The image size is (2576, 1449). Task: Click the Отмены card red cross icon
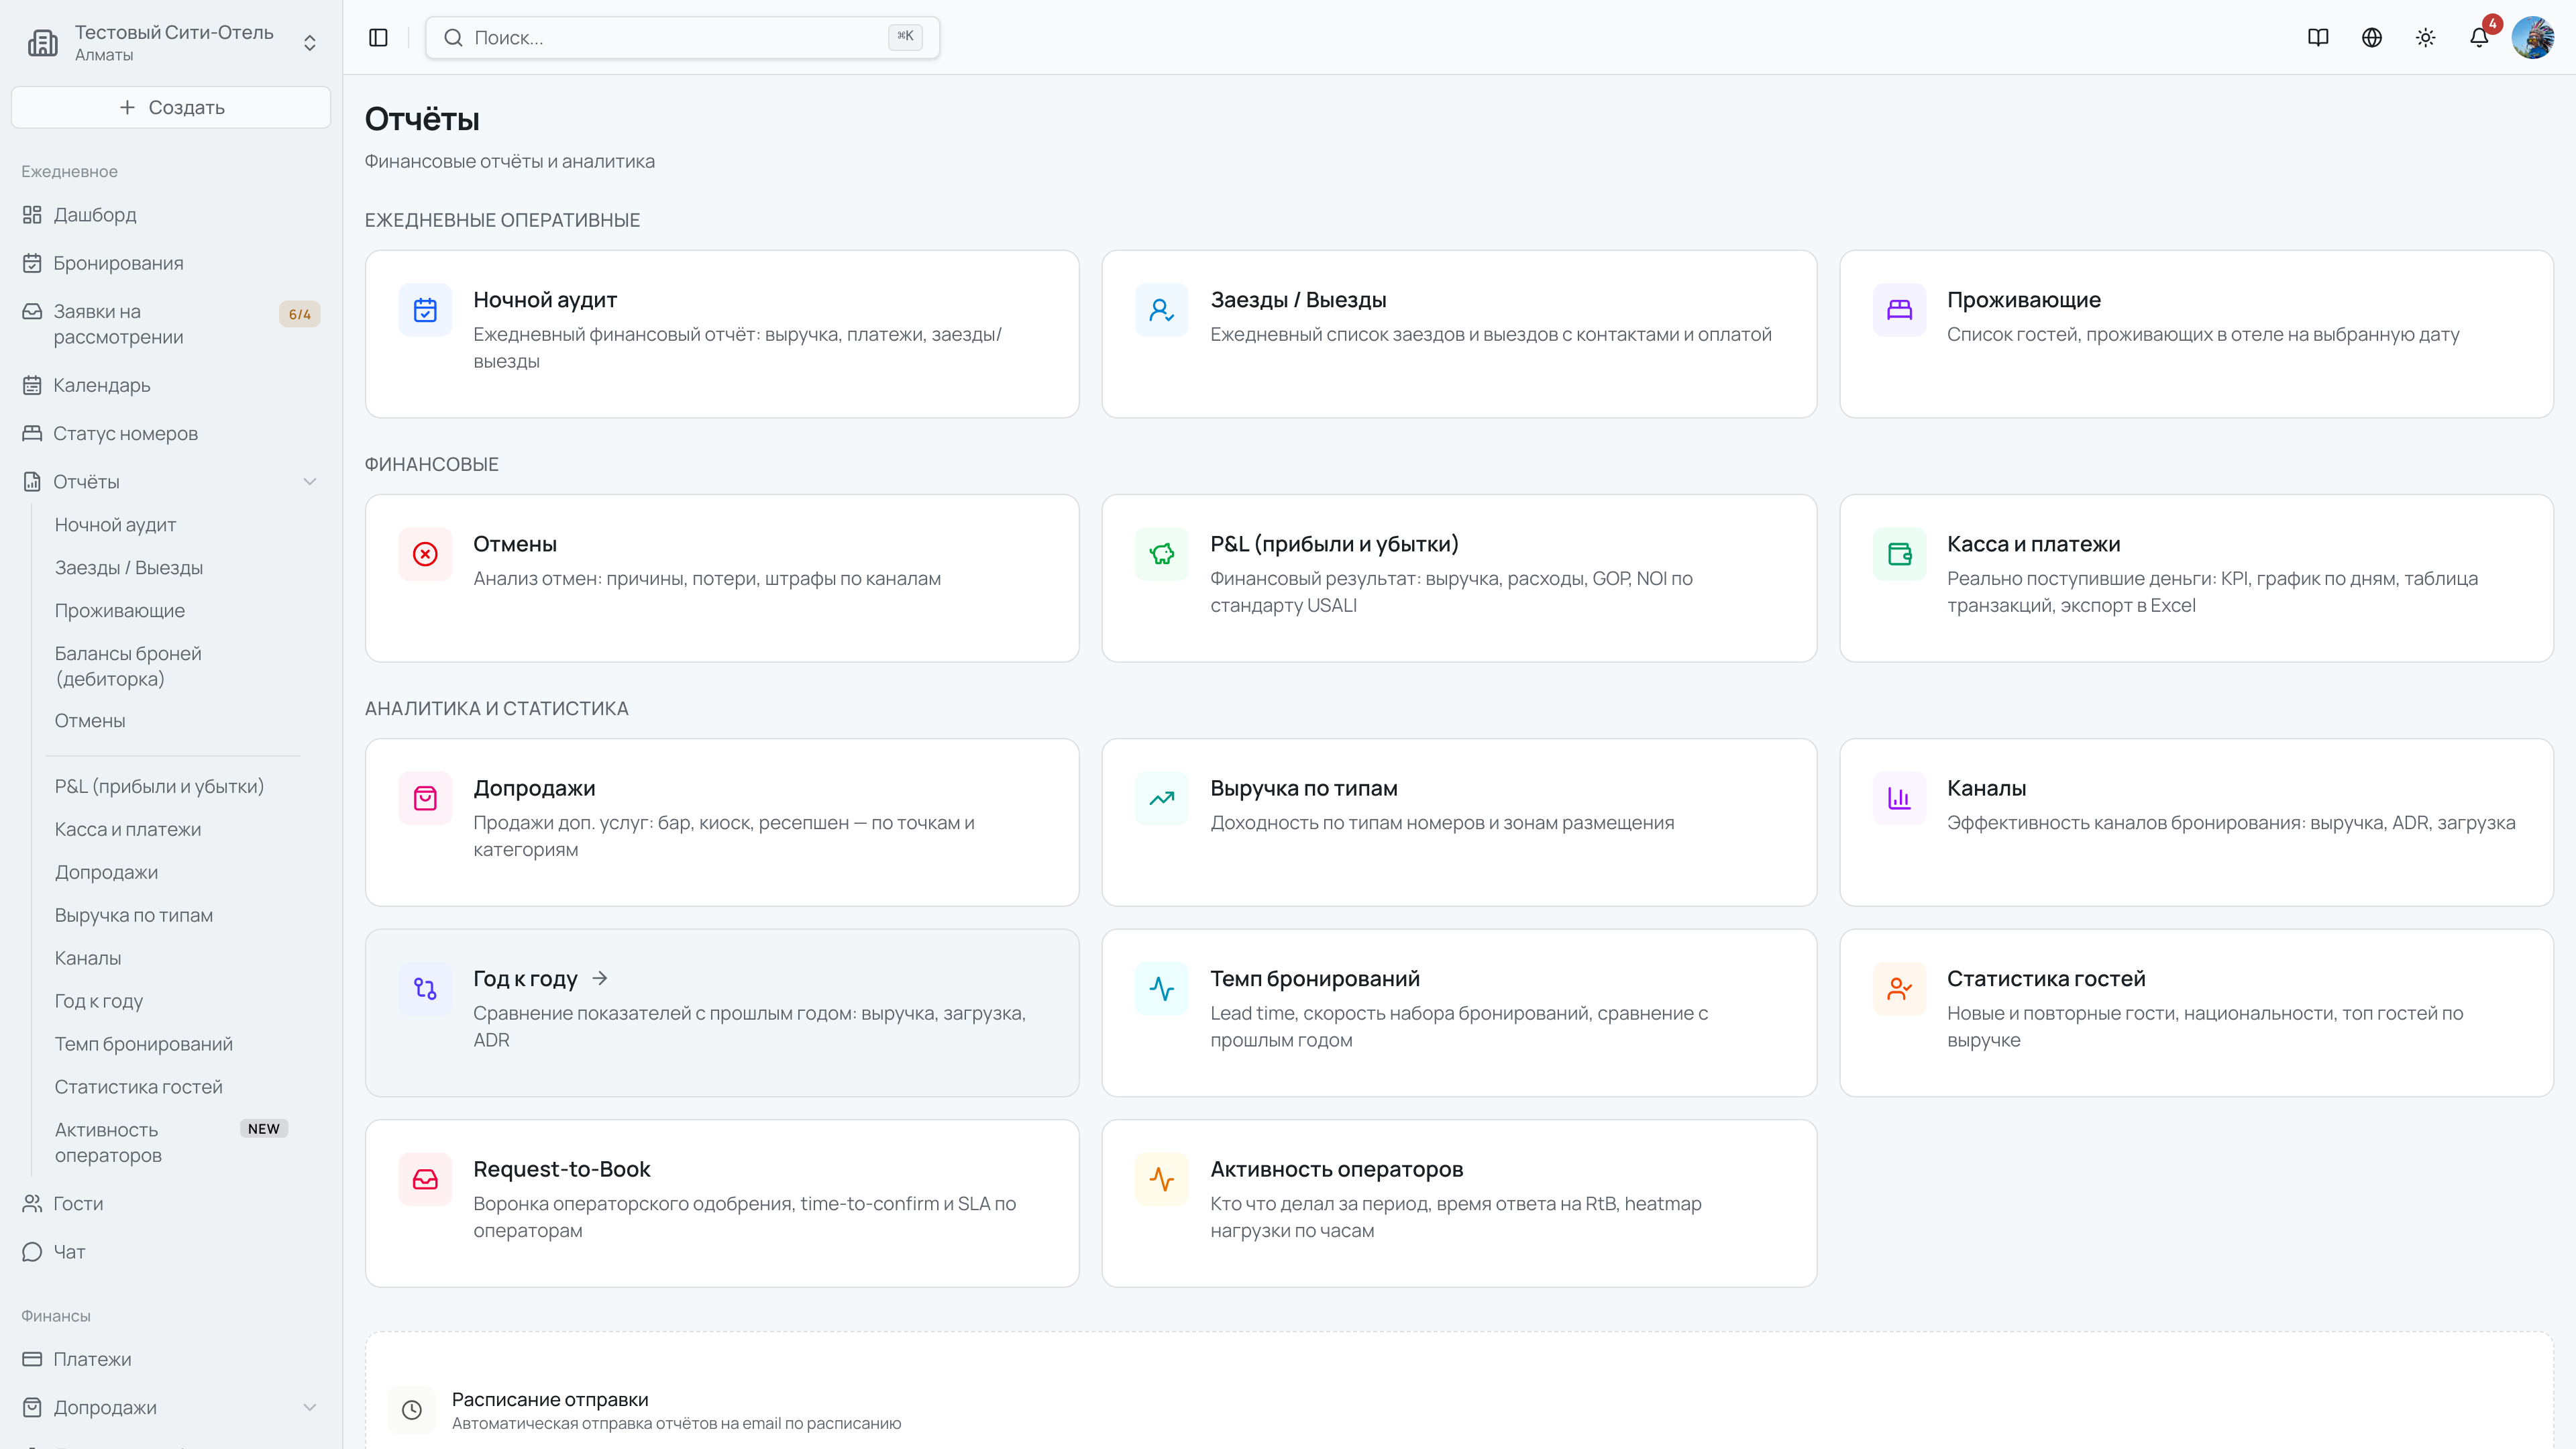425,554
